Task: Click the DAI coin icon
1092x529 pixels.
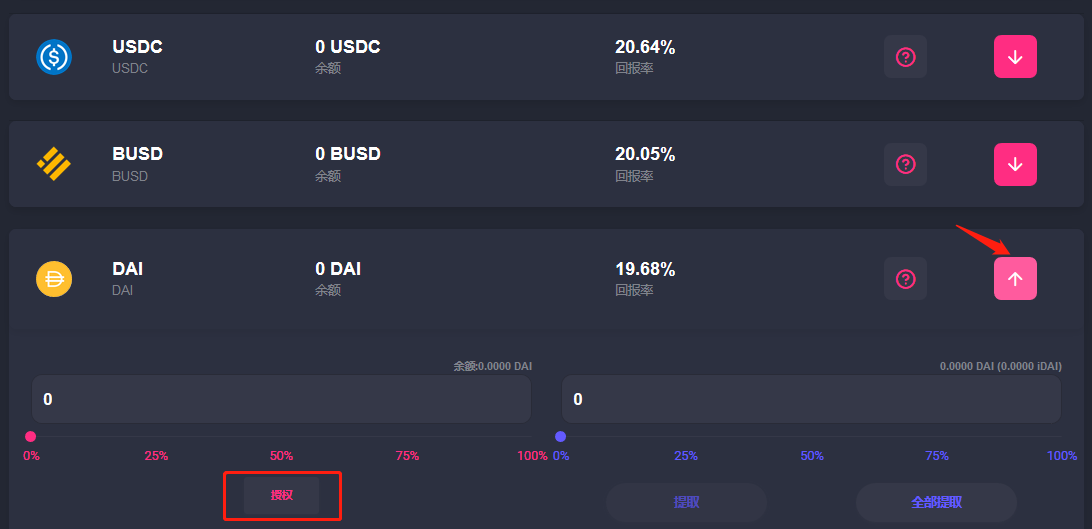Action: point(53,279)
